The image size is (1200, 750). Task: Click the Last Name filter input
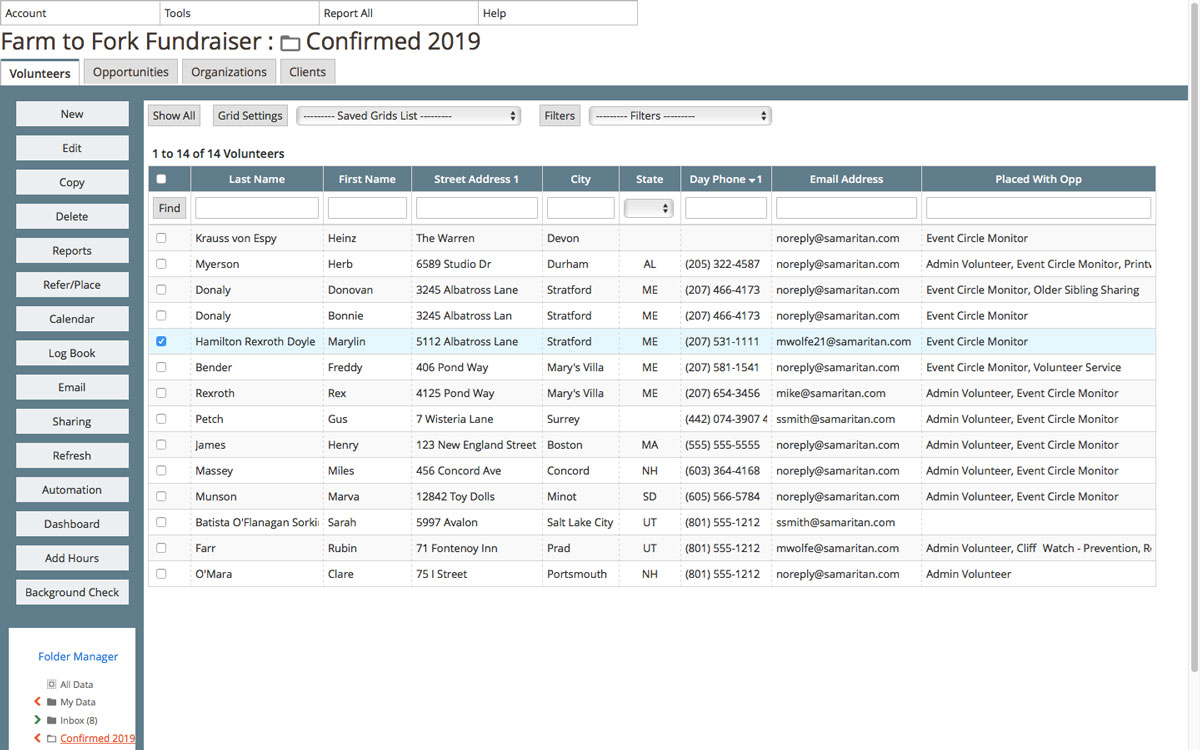click(257, 208)
